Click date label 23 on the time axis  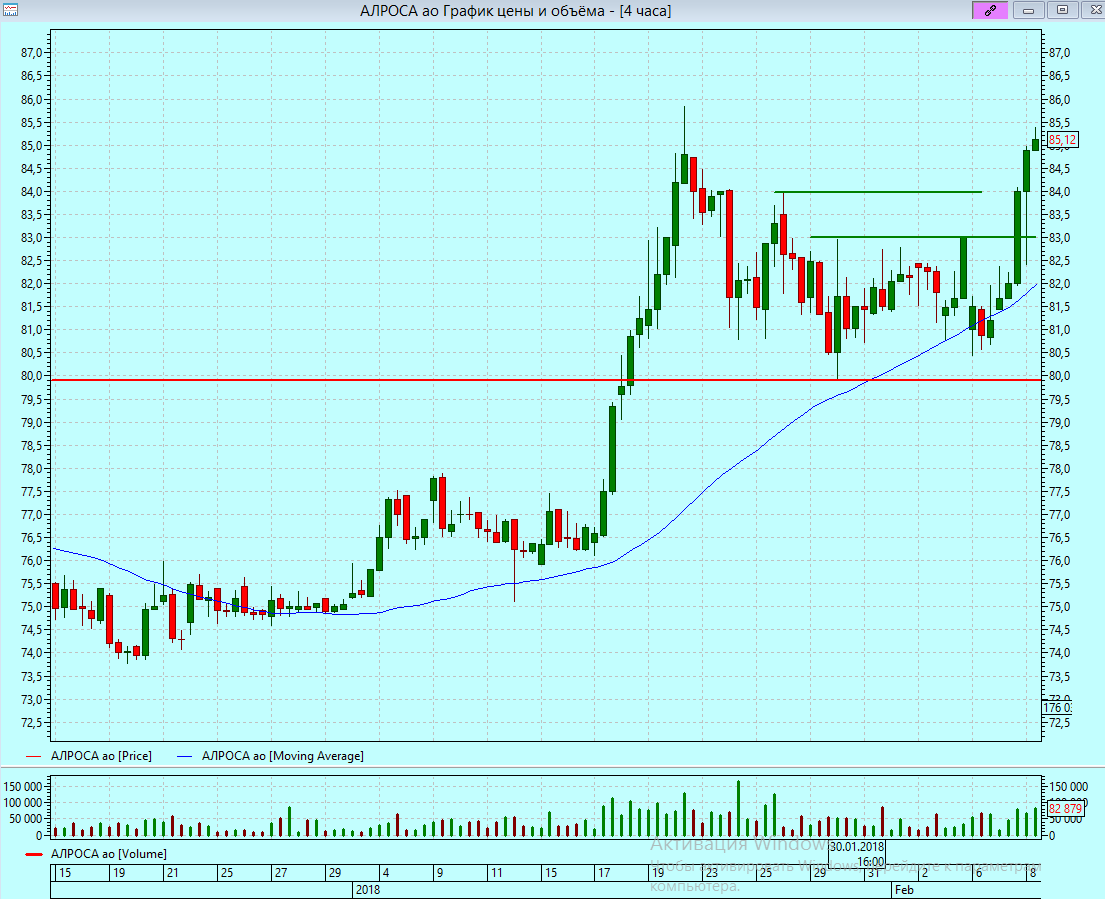point(712,873)
